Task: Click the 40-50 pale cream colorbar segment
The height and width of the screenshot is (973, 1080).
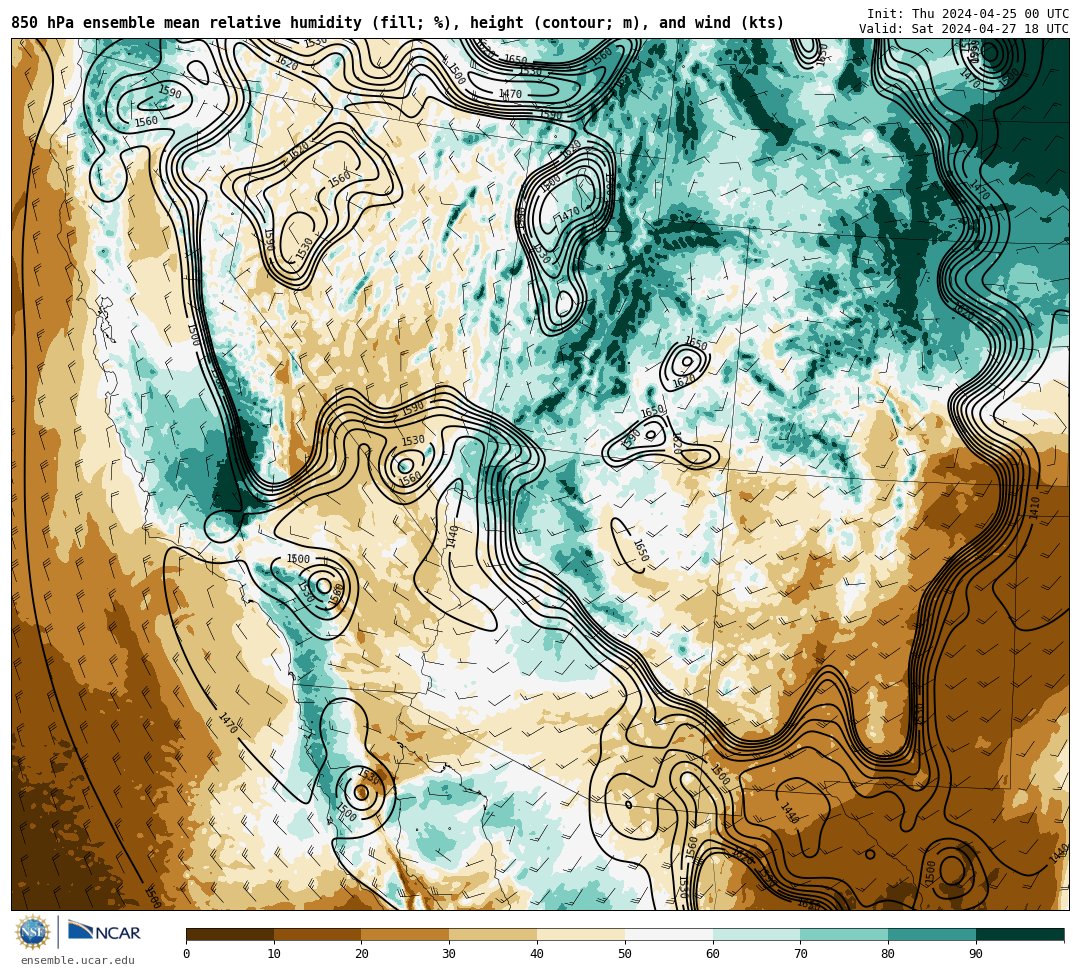Action: click(581, 934)
